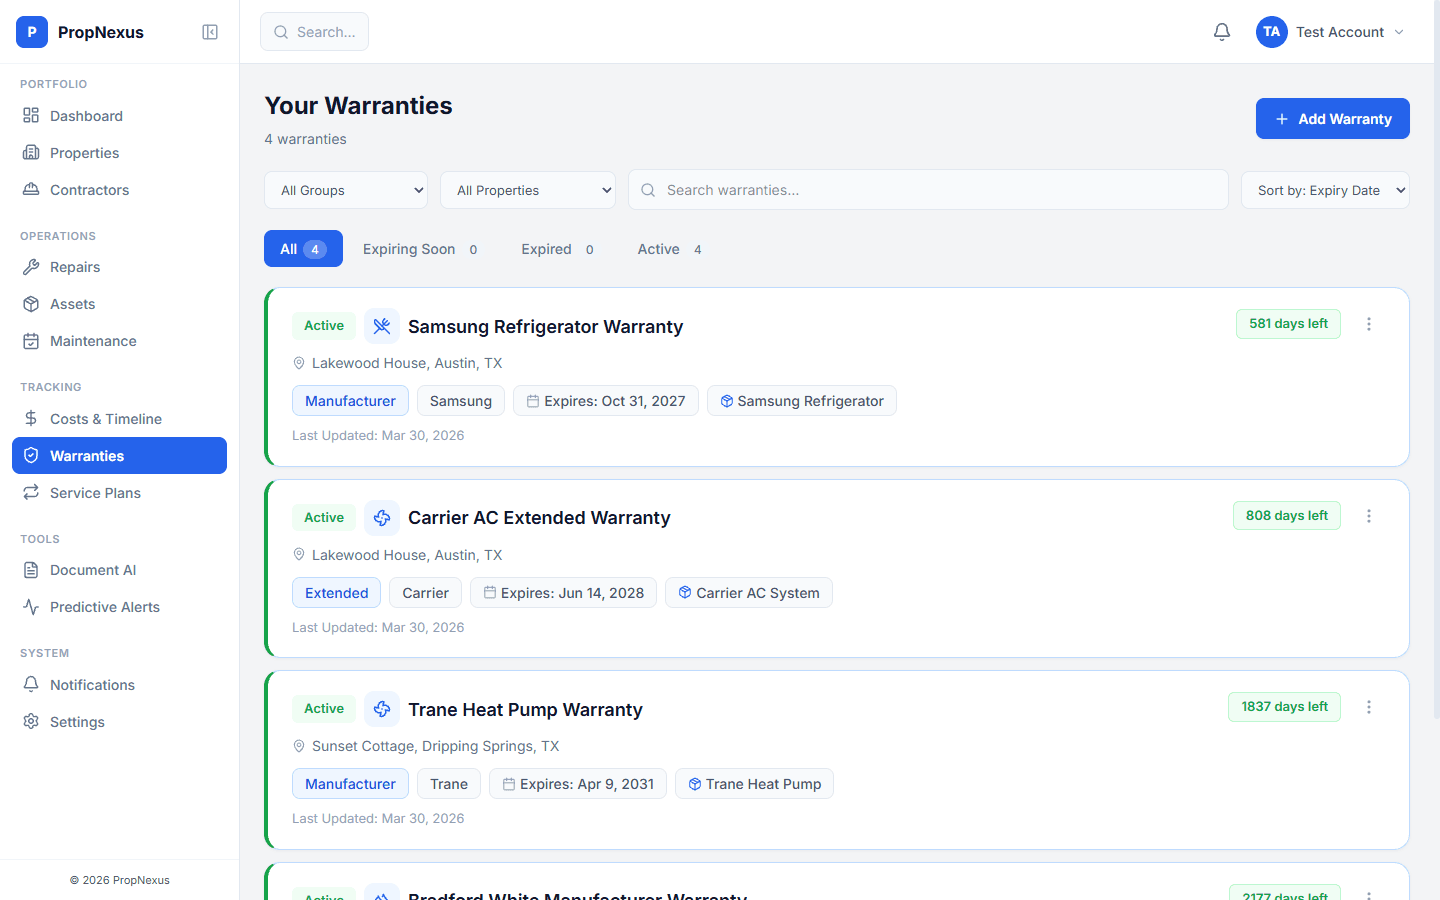Open the three-dot menu on Carrier AC warranty
1440x900 pixels.
1369,515
